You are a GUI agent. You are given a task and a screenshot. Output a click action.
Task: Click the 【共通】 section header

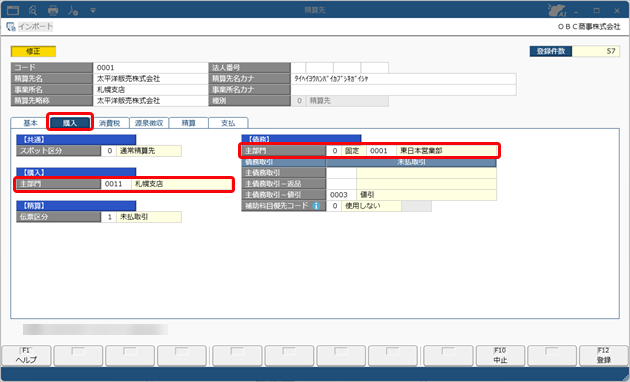coord(76,140)
